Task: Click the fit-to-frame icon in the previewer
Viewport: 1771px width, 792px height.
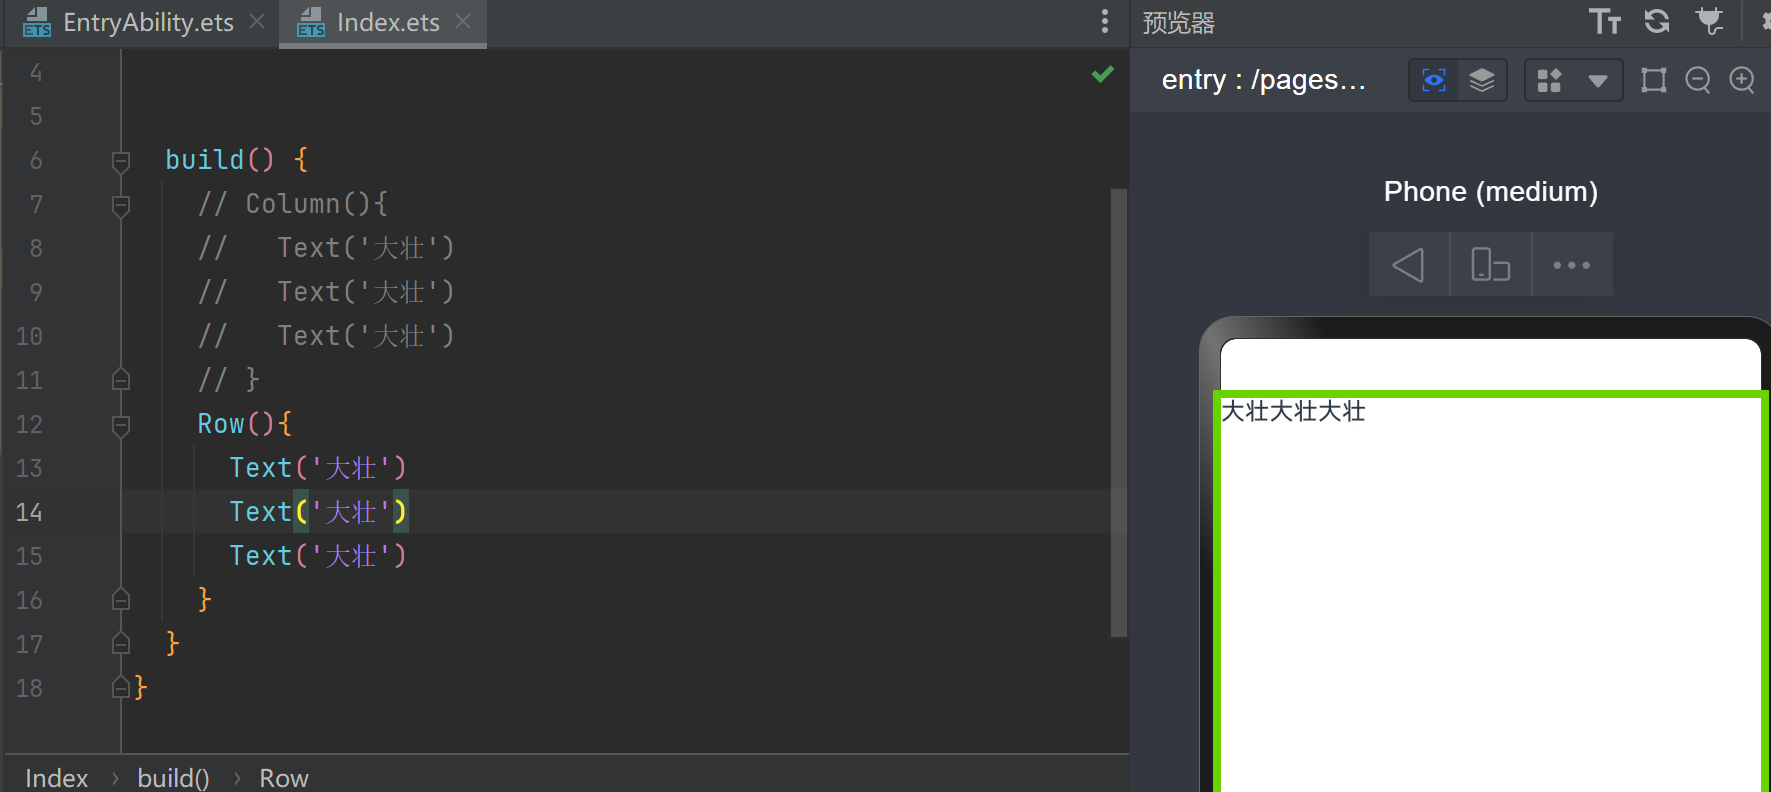Action: tap(1654, 80)
